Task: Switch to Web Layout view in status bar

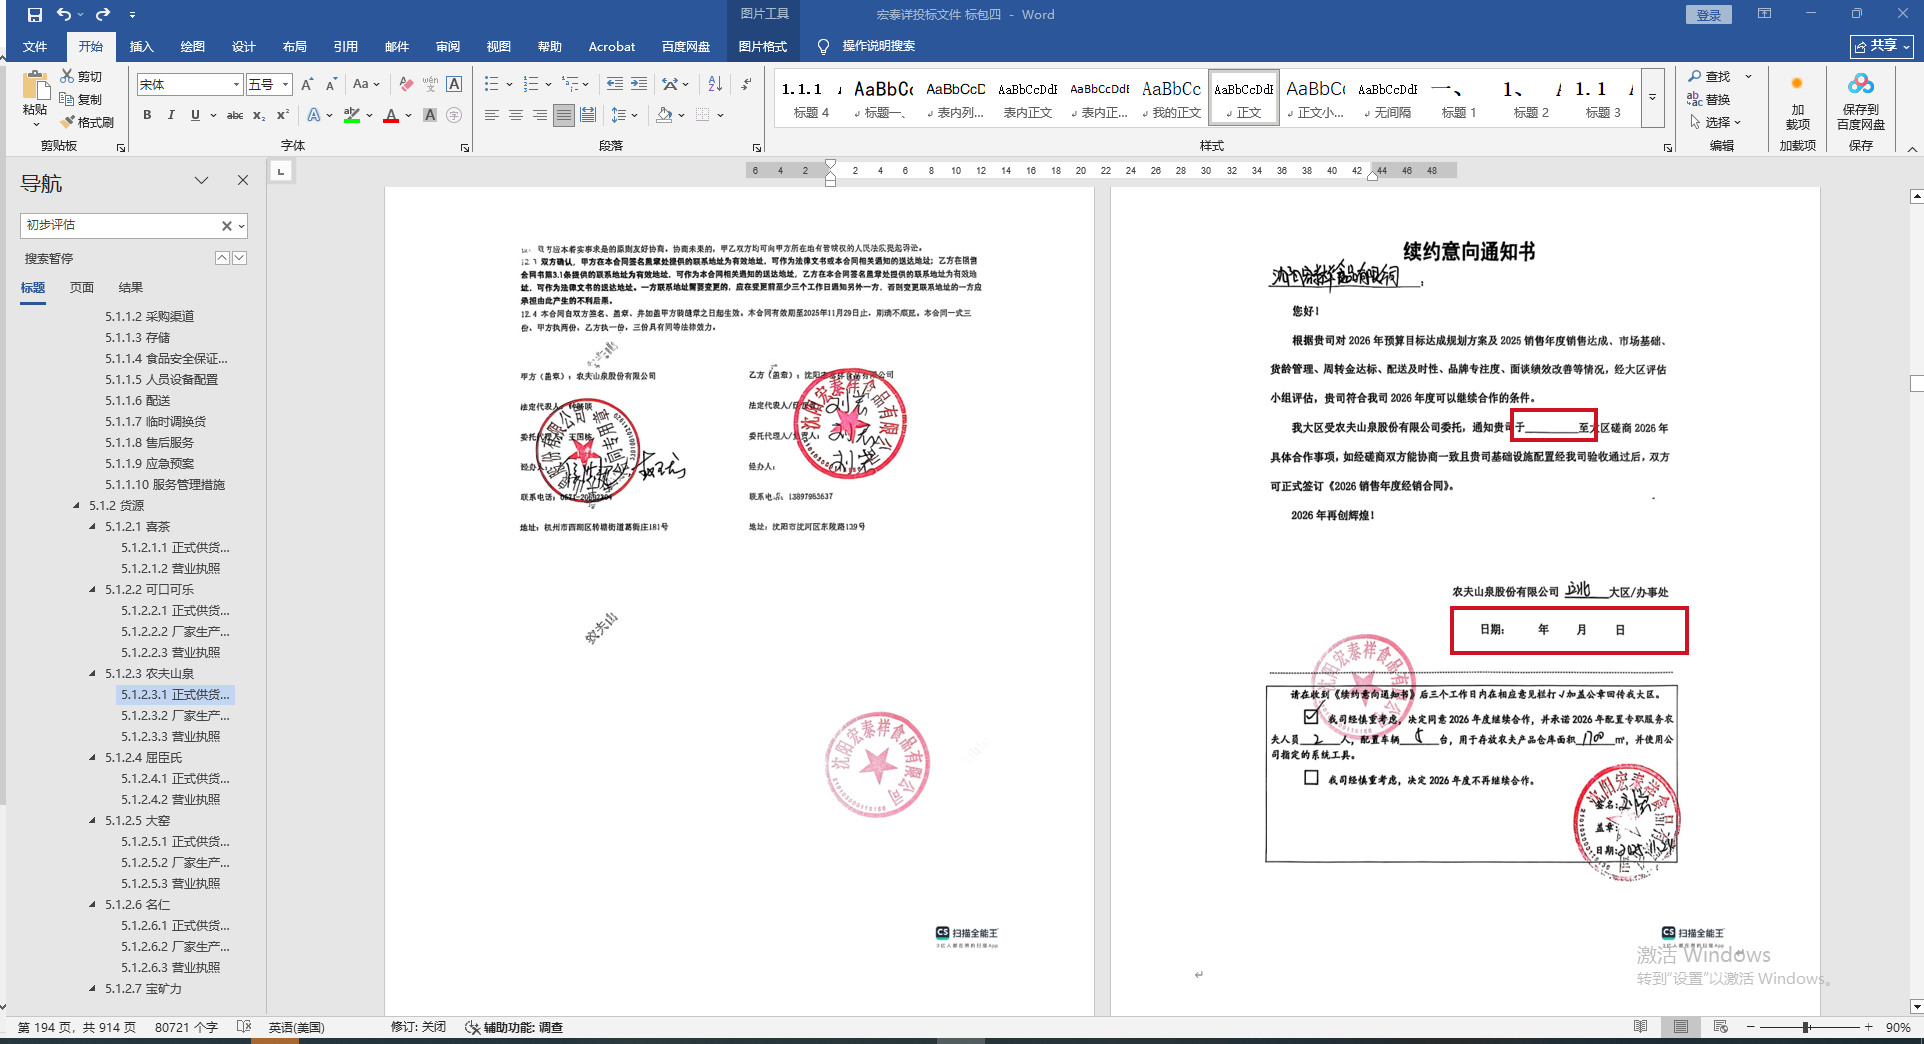Action: [x=1720, y=1027]
